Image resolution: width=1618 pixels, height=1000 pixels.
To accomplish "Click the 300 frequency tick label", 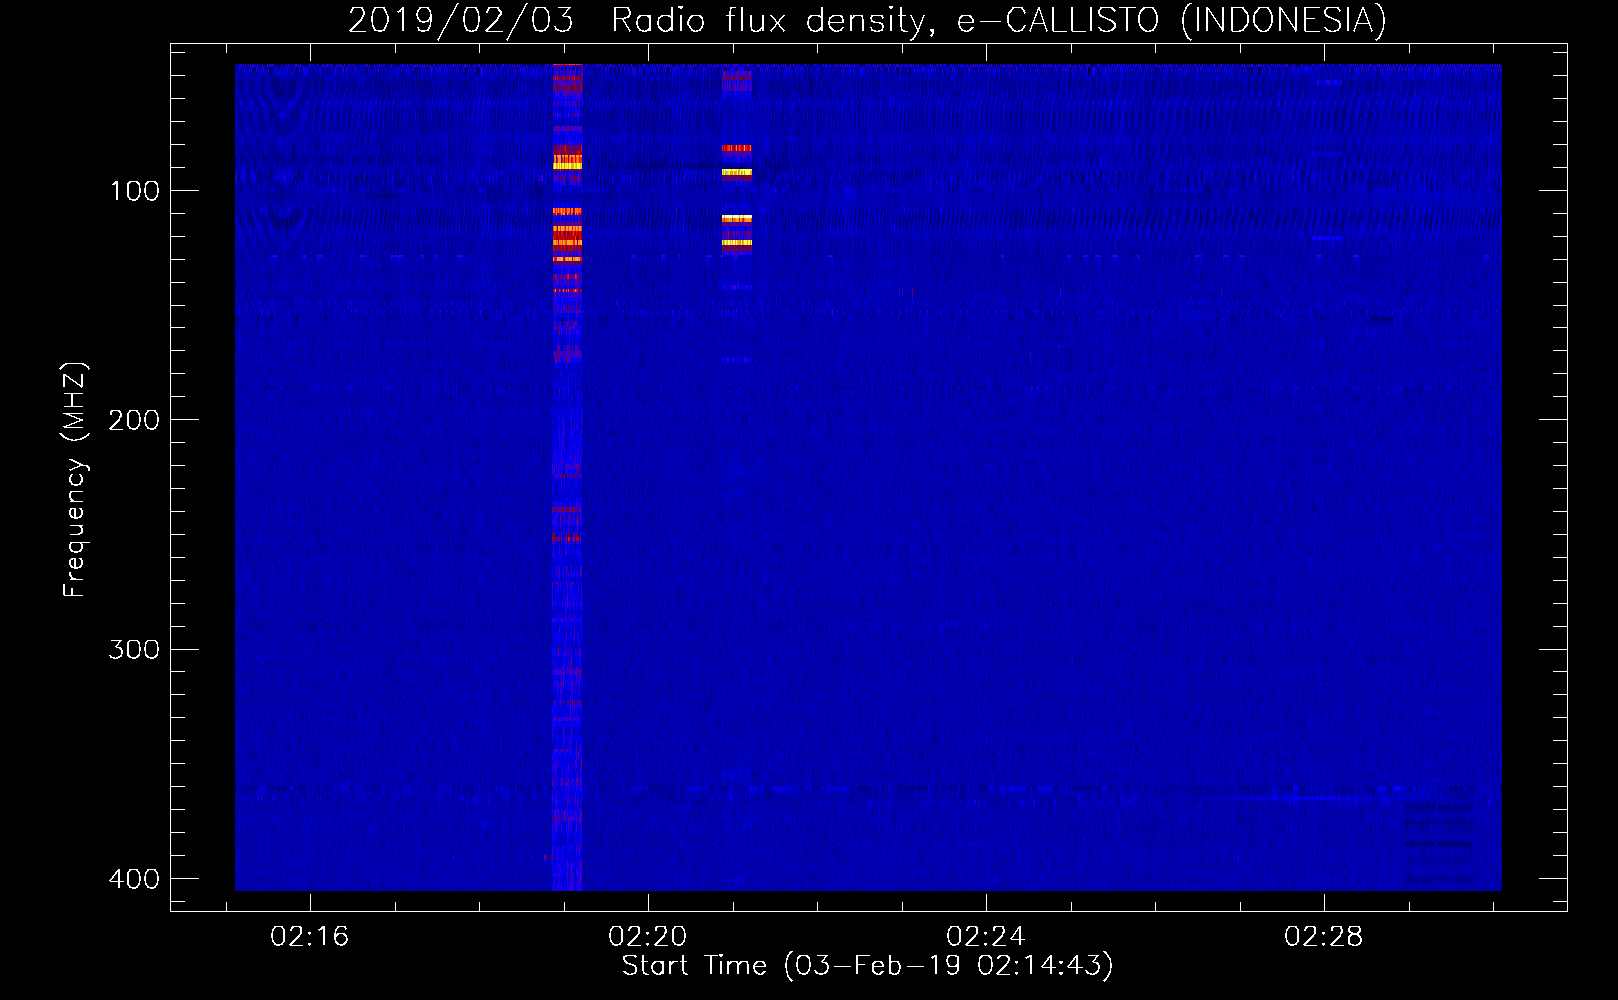I will 134,650.
